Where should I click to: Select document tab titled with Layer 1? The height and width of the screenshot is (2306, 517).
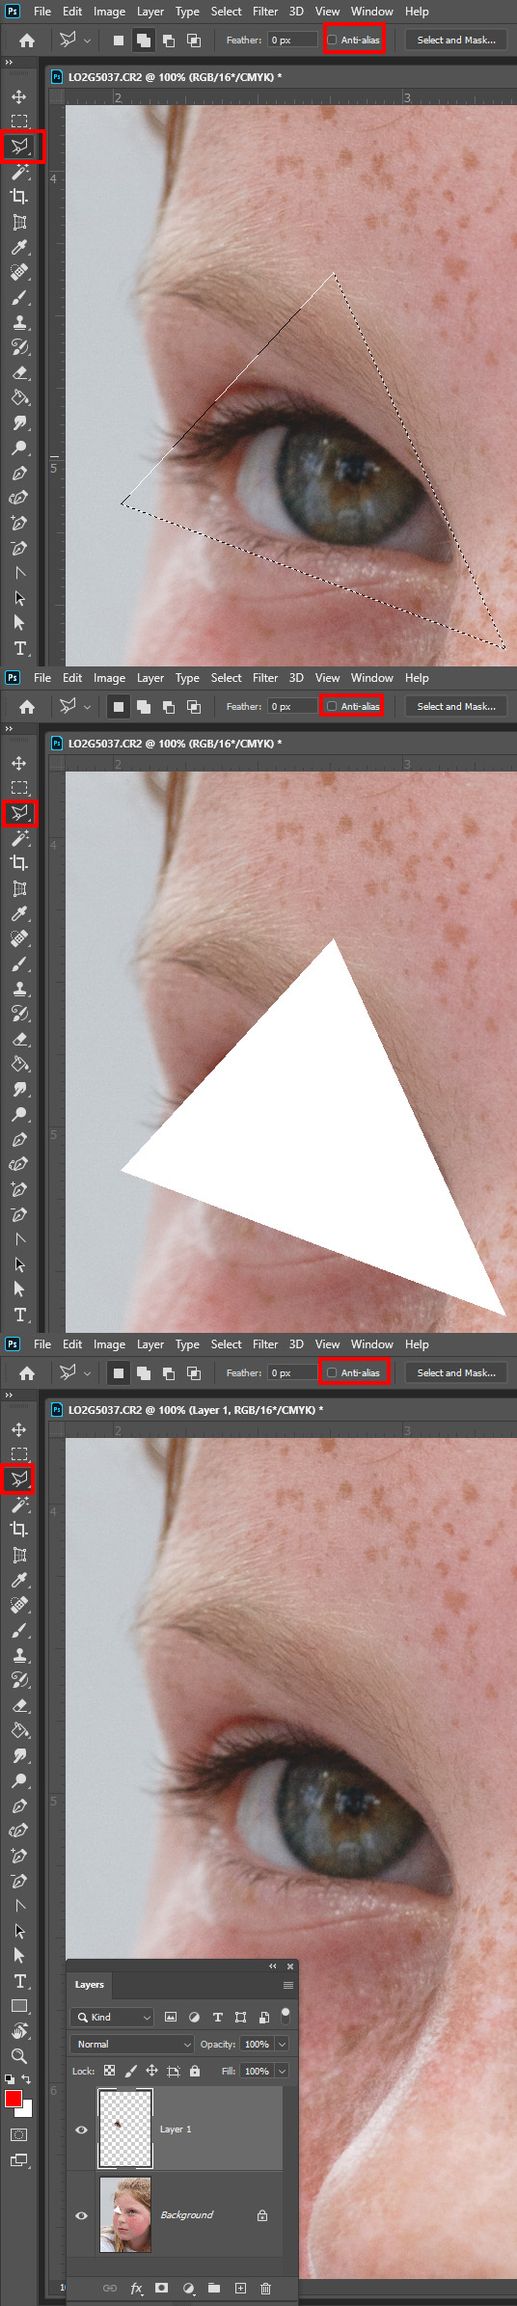point(189,1409)
